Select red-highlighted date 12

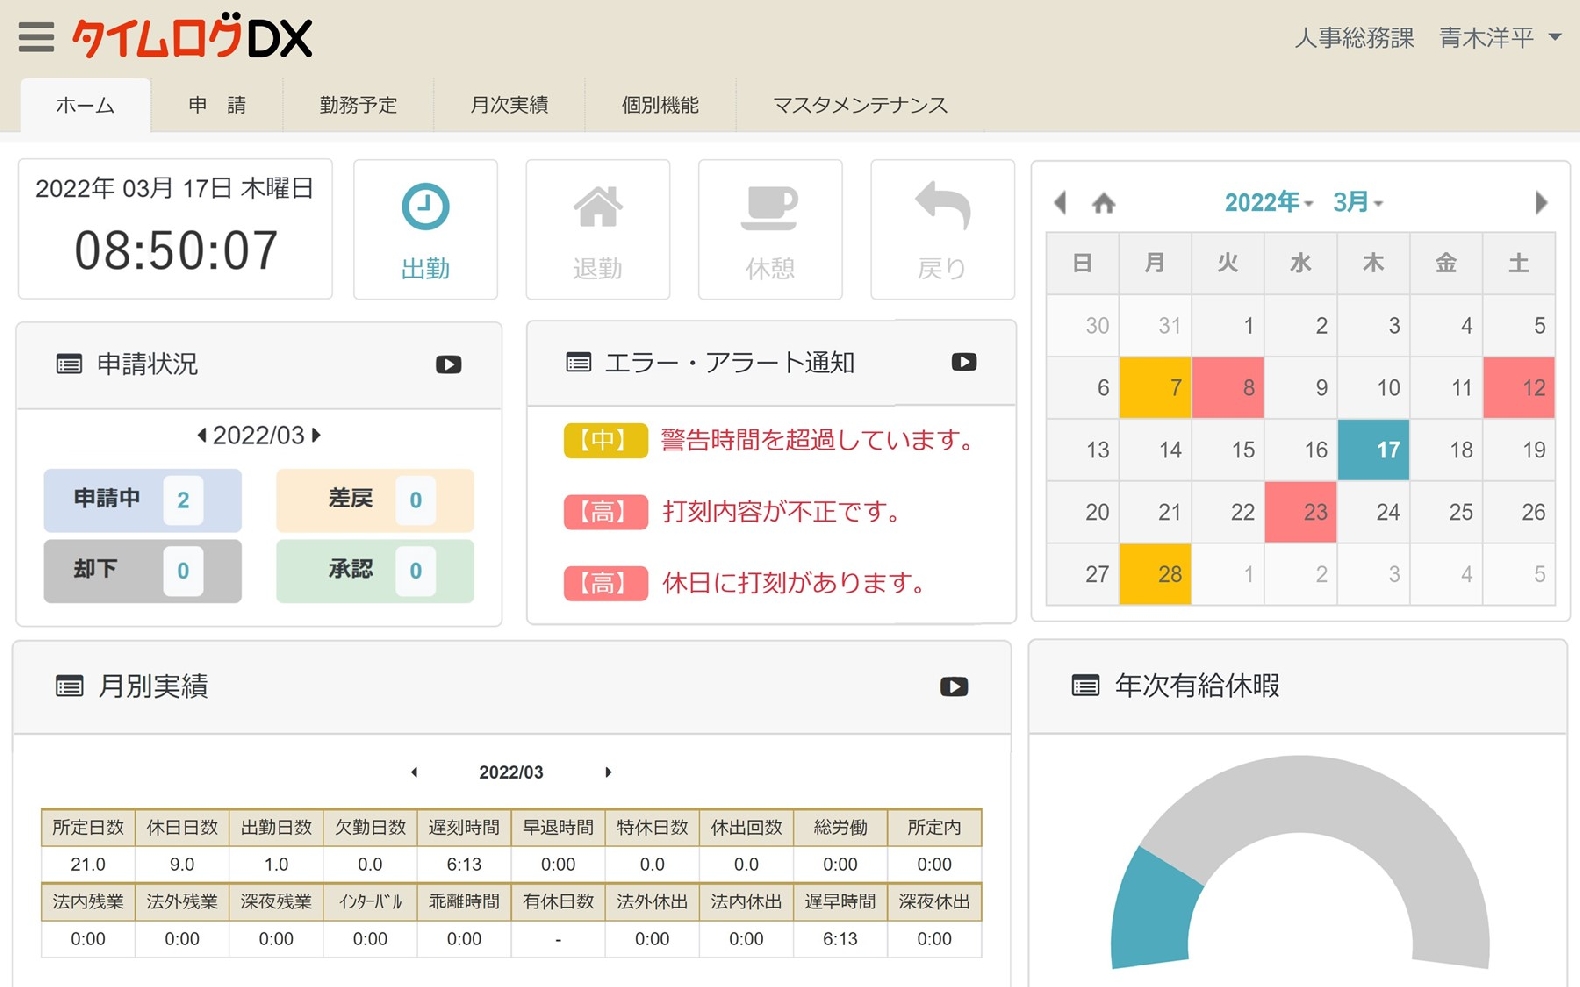point(1519,388)
